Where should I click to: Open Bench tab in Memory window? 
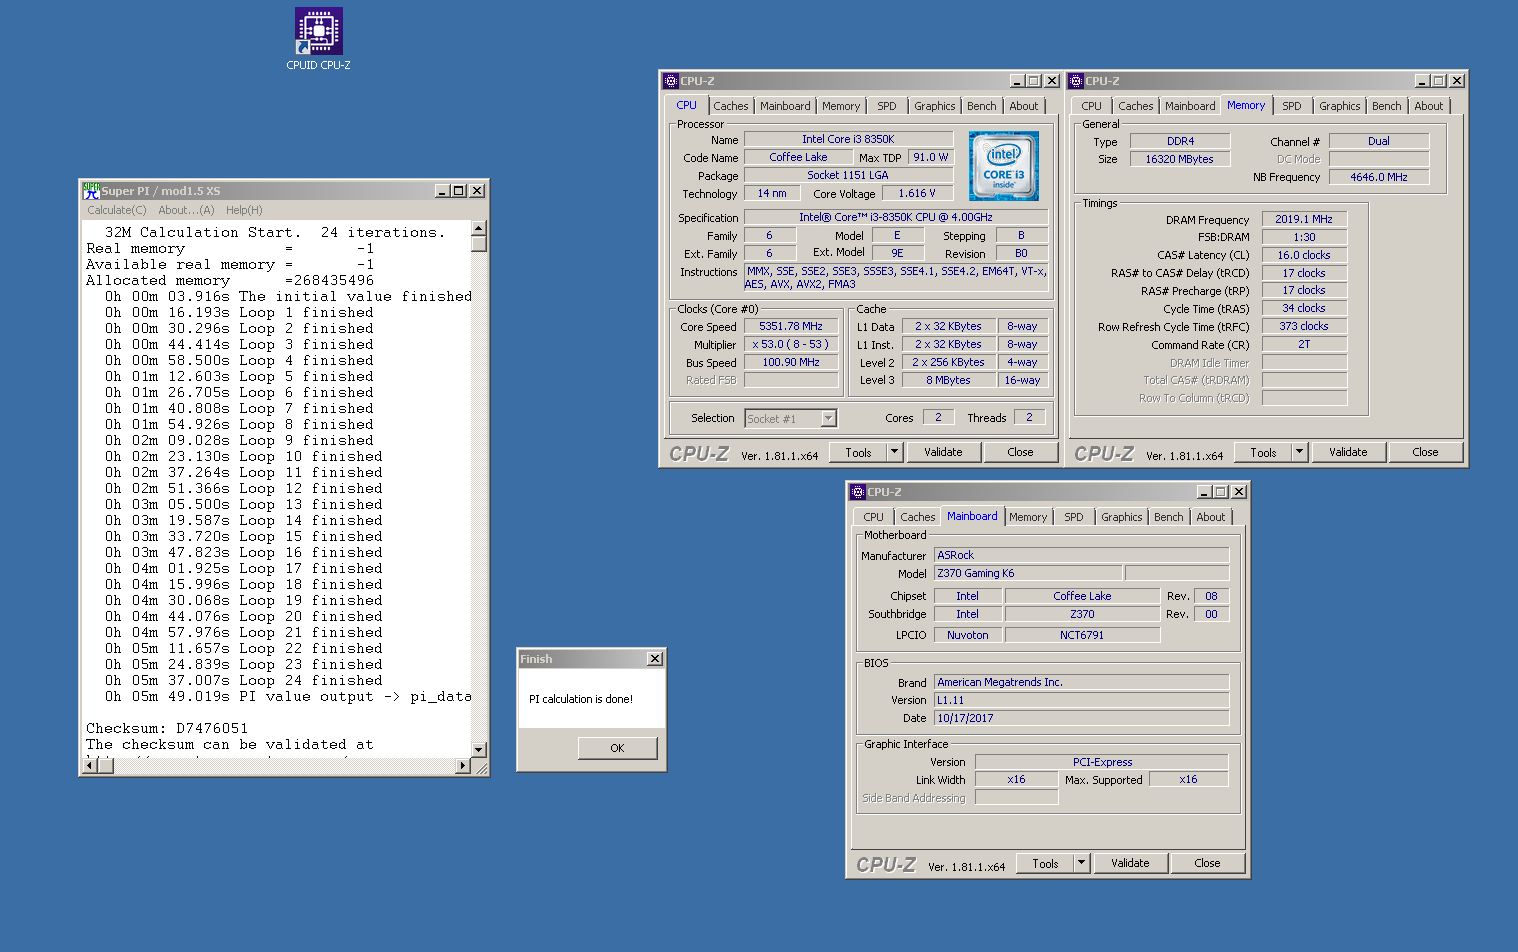(1386, 106)
